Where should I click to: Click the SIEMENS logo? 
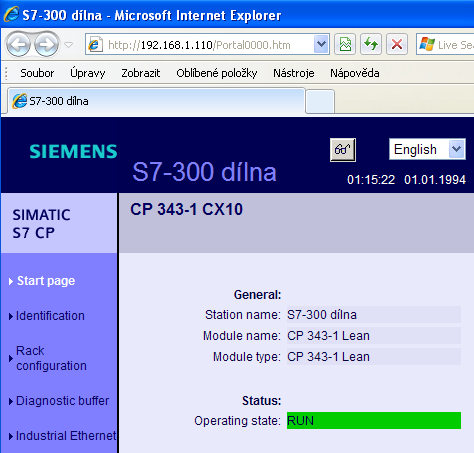(73, 151)
